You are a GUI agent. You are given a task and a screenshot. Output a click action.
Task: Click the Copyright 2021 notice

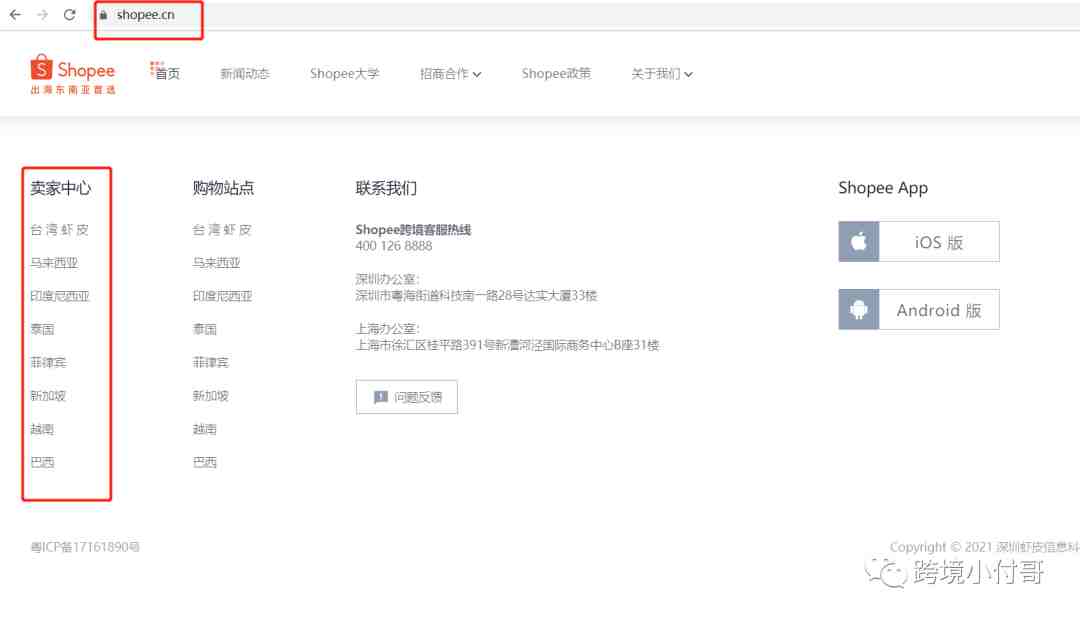click(984, 547)
